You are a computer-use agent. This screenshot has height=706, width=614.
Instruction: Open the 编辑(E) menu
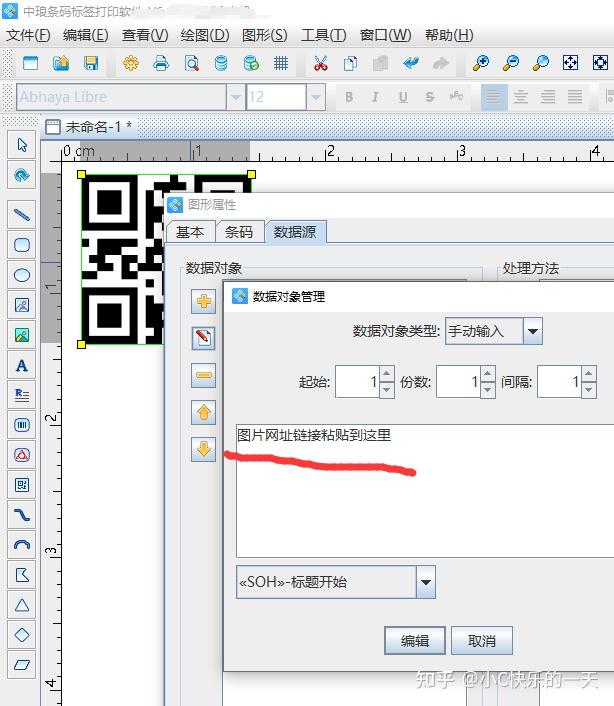(x=86, y=35)
